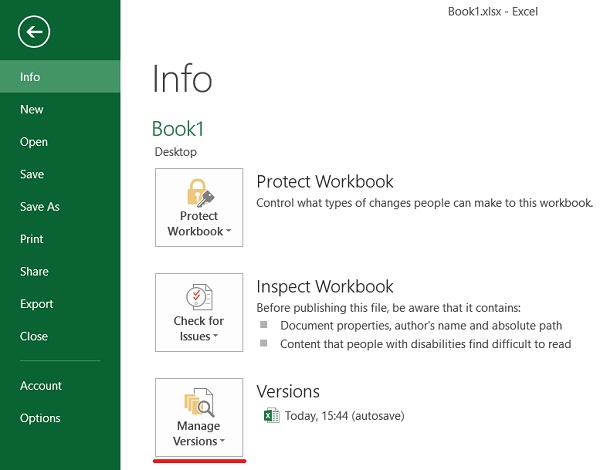Choose Open from the File menu

(x=60, y=142)
